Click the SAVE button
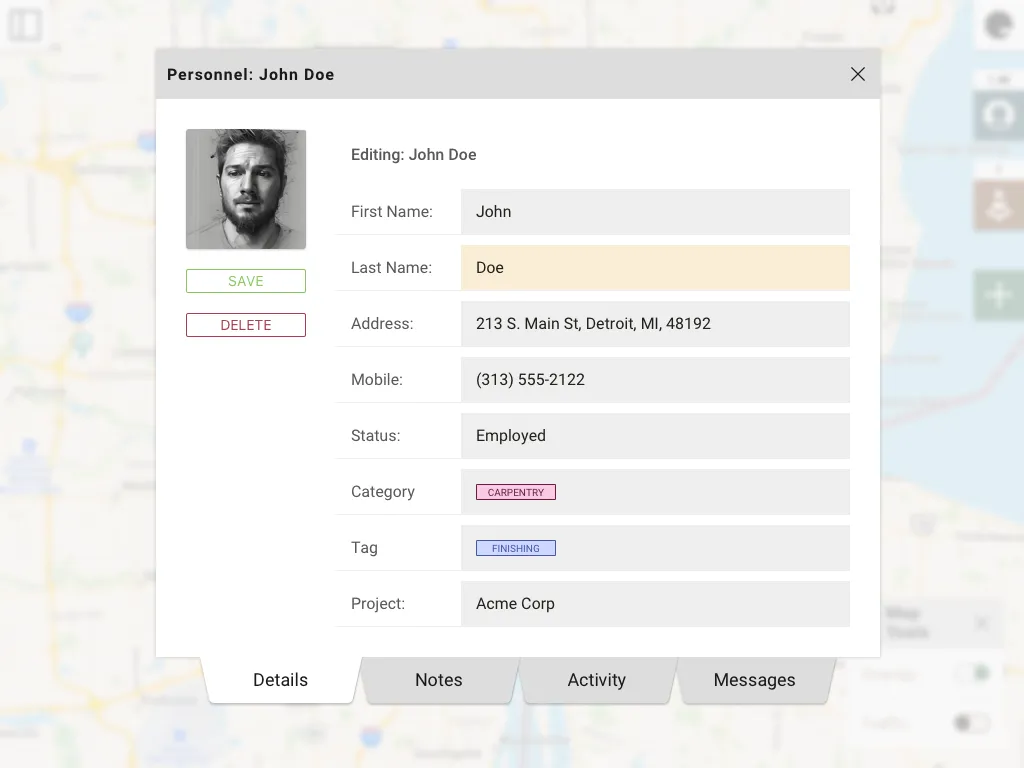Screen dimensions: 1024x768 246,281
